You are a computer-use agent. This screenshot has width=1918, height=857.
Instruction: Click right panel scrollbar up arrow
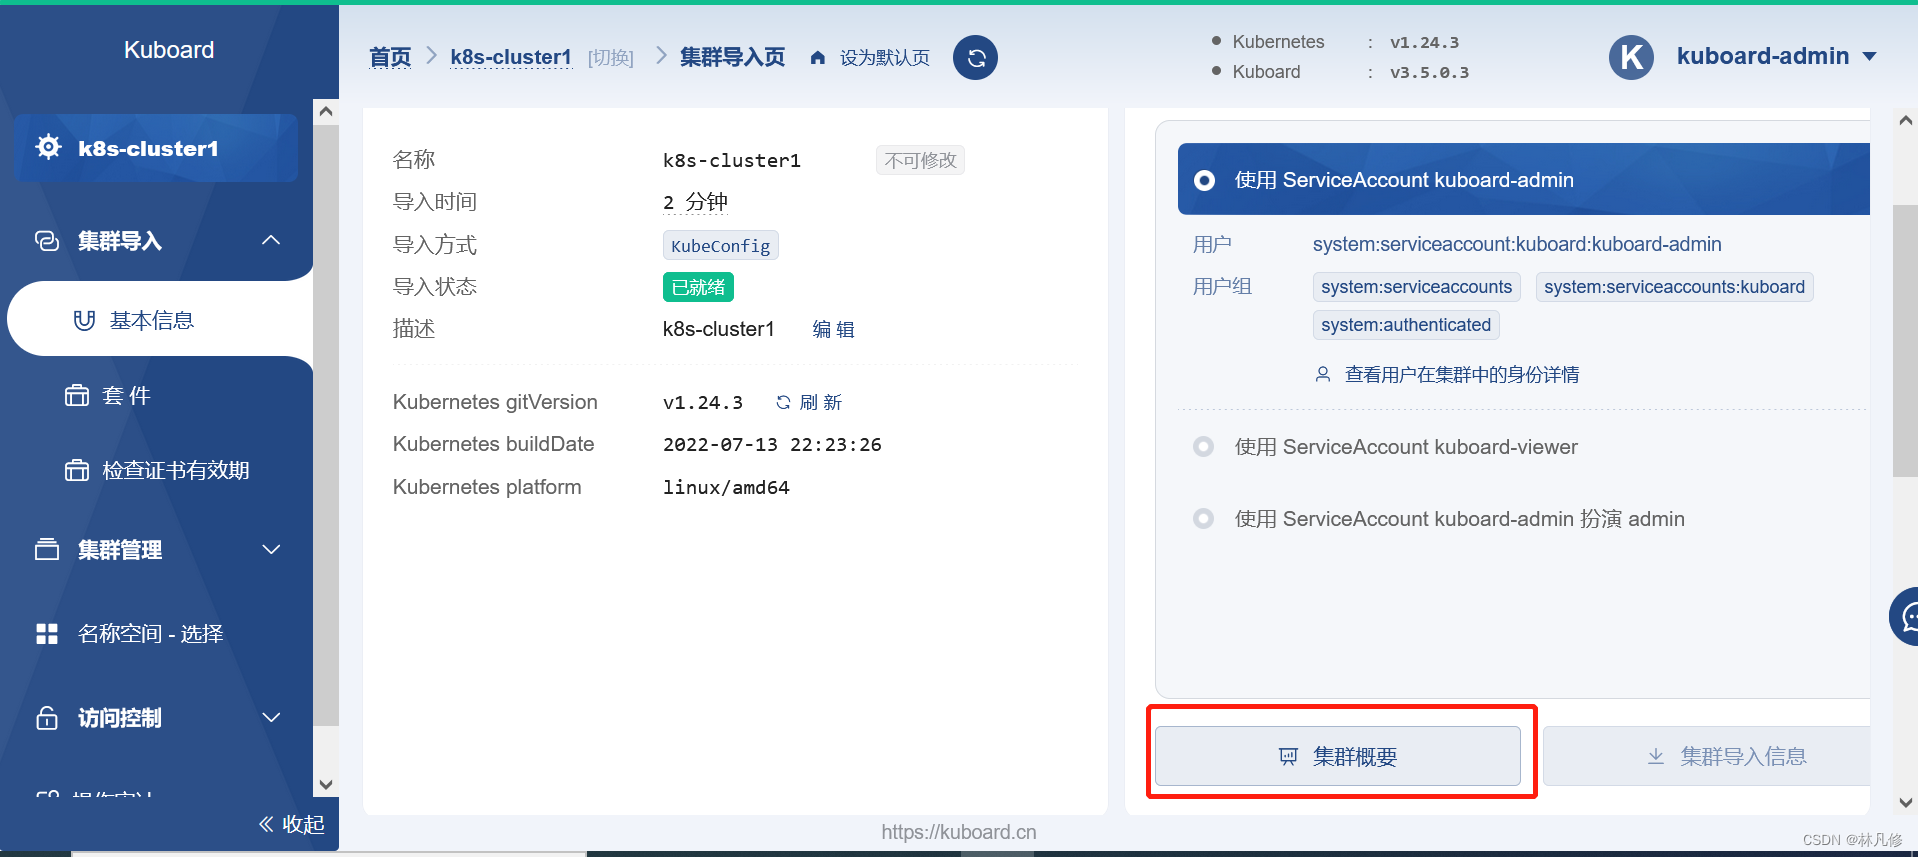1905,120
